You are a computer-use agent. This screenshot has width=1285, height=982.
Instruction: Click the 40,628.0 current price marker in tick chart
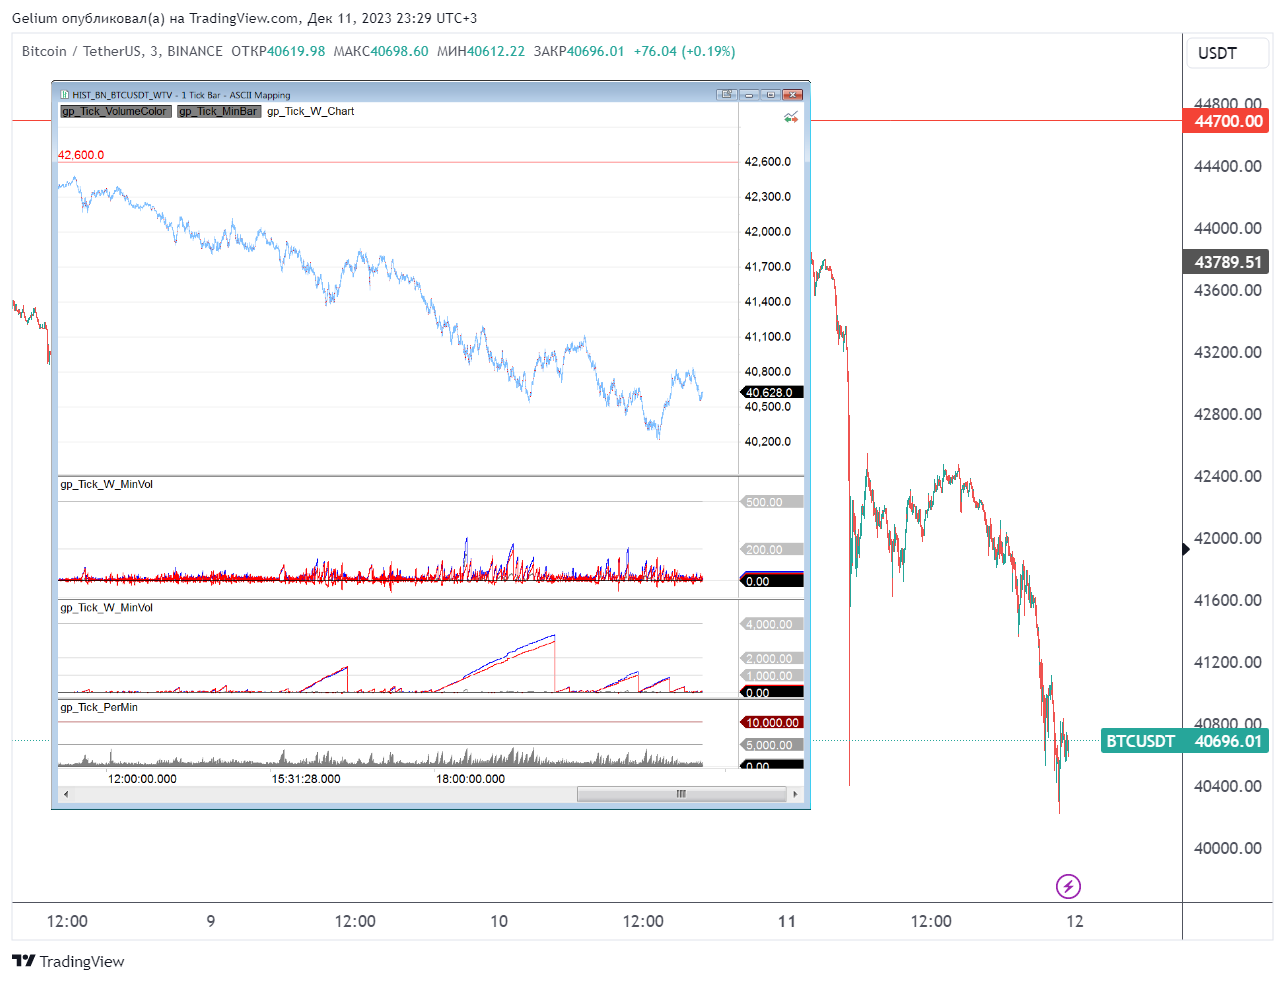772,392
